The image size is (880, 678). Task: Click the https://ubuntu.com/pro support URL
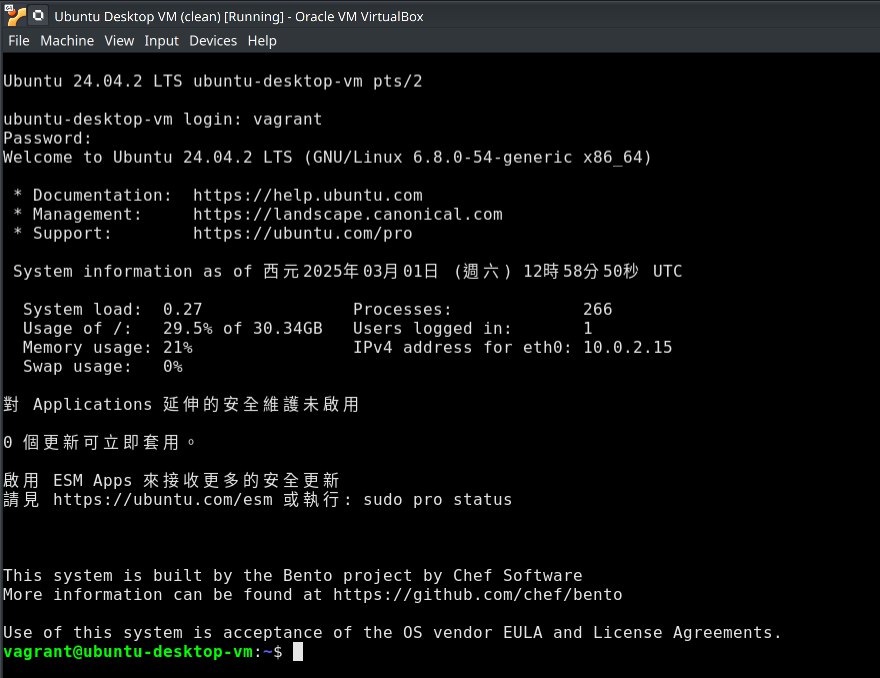(x=302, y=233)
